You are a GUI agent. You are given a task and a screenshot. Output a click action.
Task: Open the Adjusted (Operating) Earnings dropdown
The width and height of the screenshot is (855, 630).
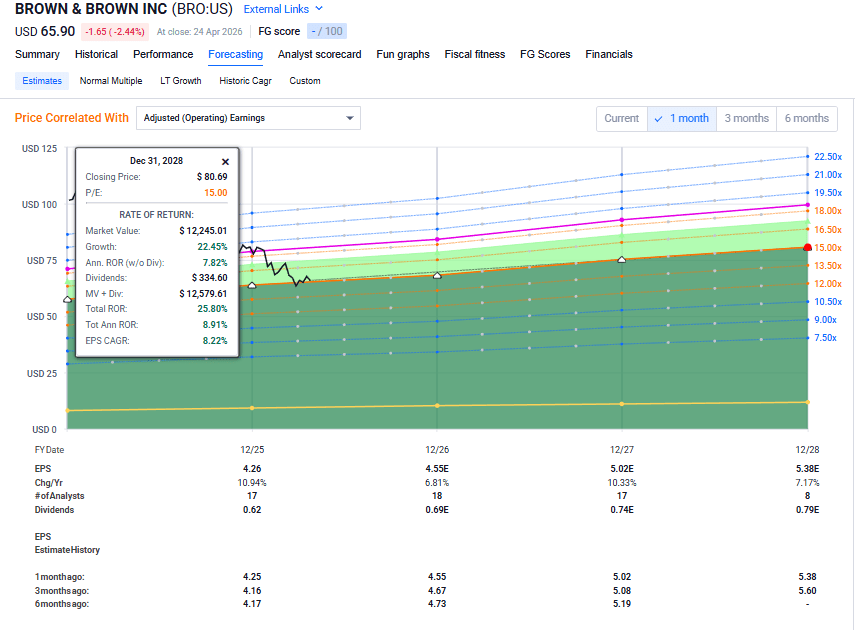point(248,118)
